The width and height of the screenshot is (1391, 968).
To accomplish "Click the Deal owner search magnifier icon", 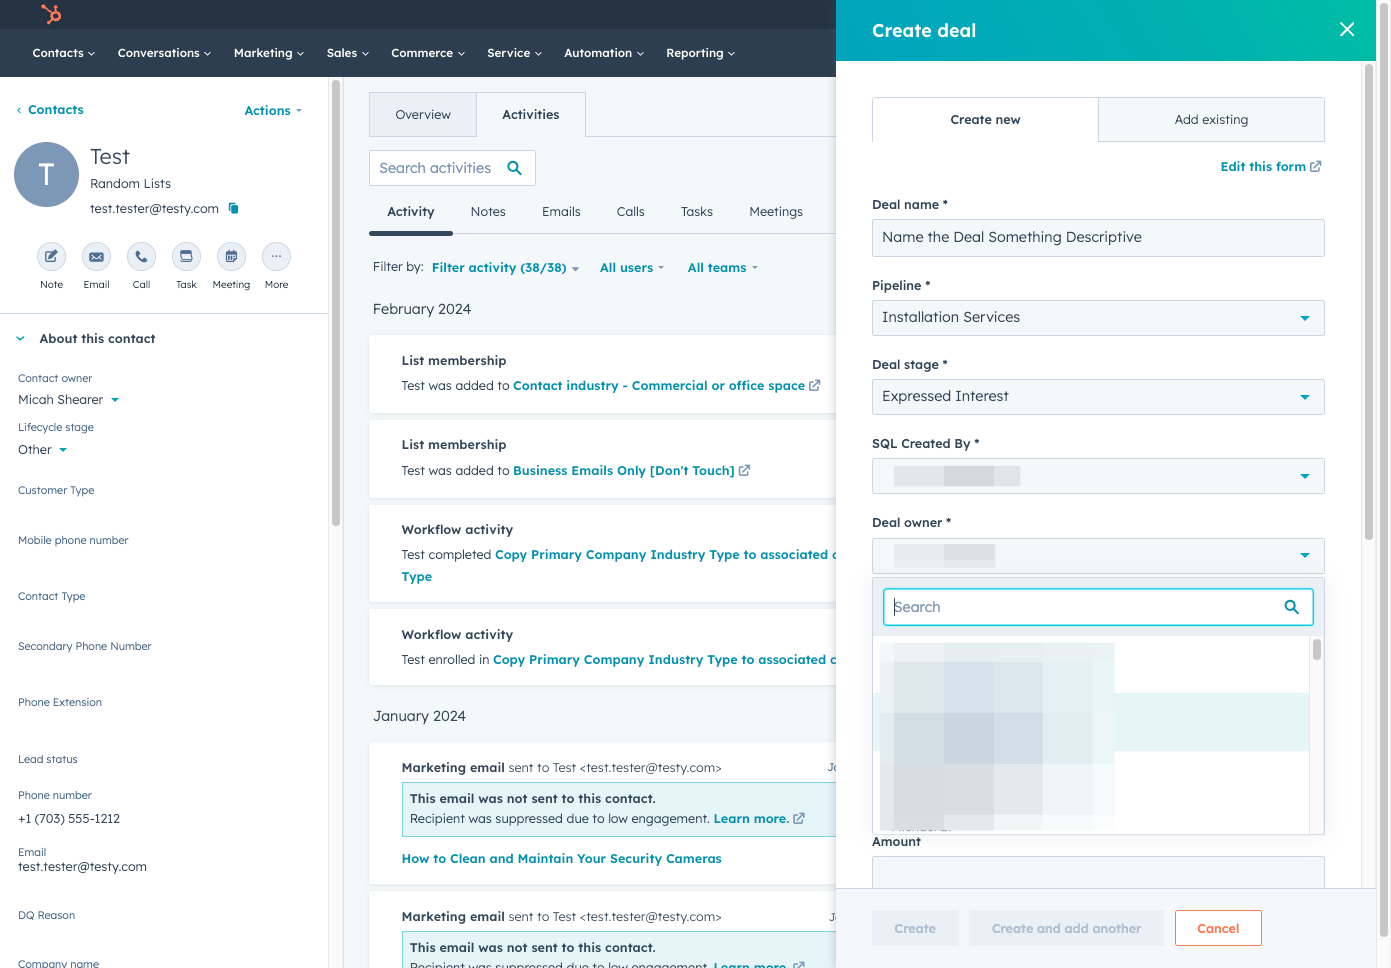I will 1291,607.
